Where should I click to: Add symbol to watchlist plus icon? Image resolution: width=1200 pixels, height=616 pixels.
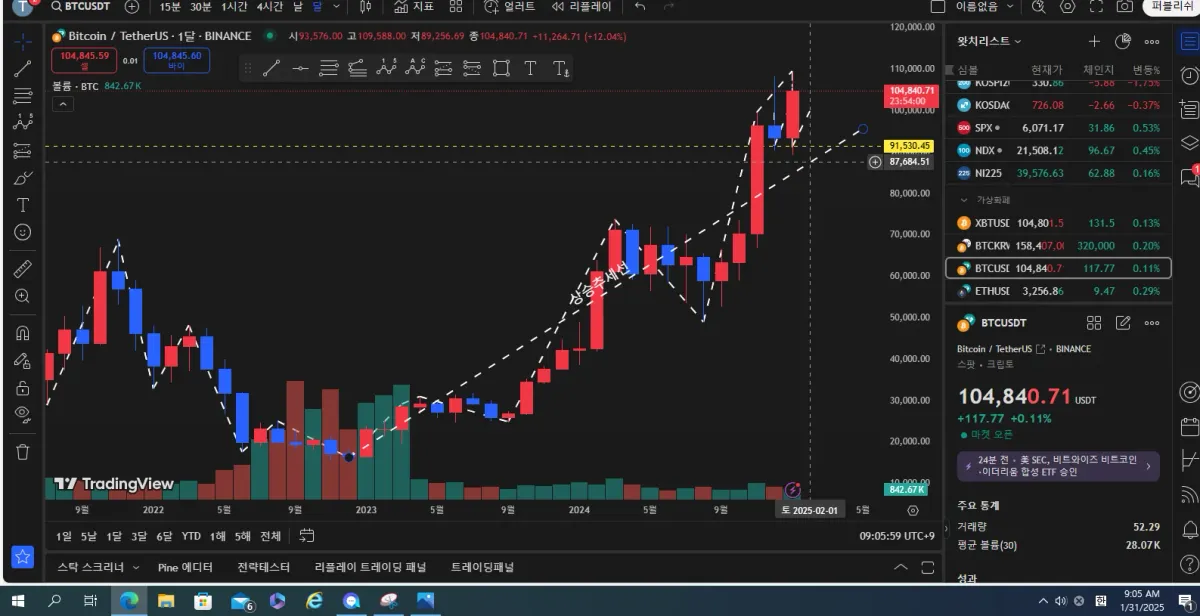(1094, 42)
